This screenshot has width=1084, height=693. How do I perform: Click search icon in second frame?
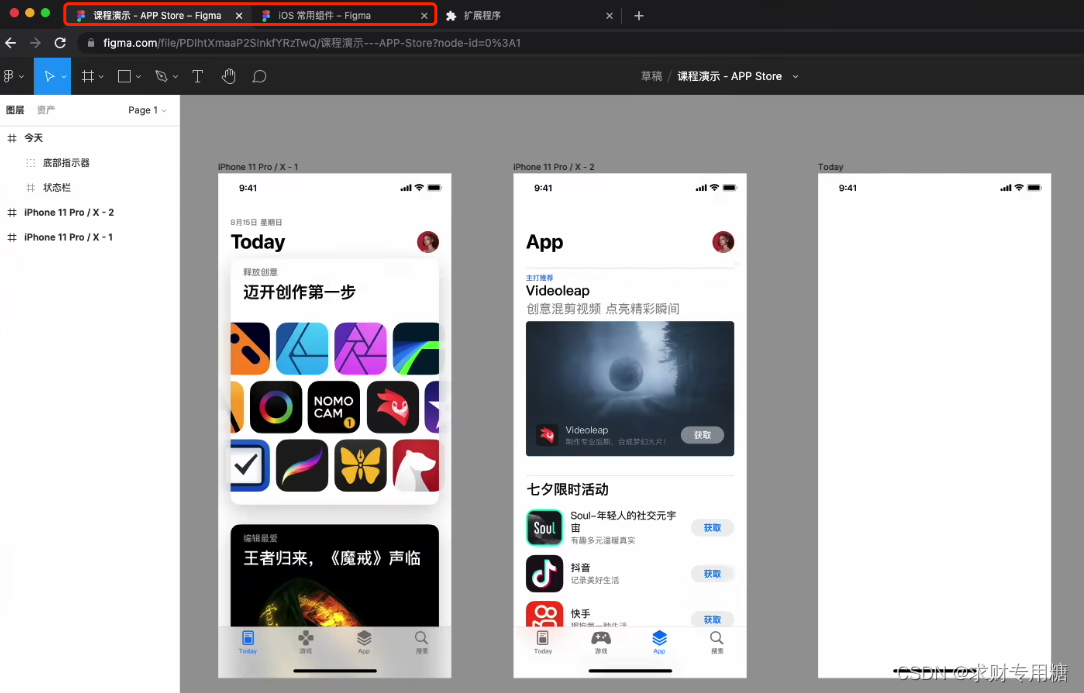click(x=717, y=638)
